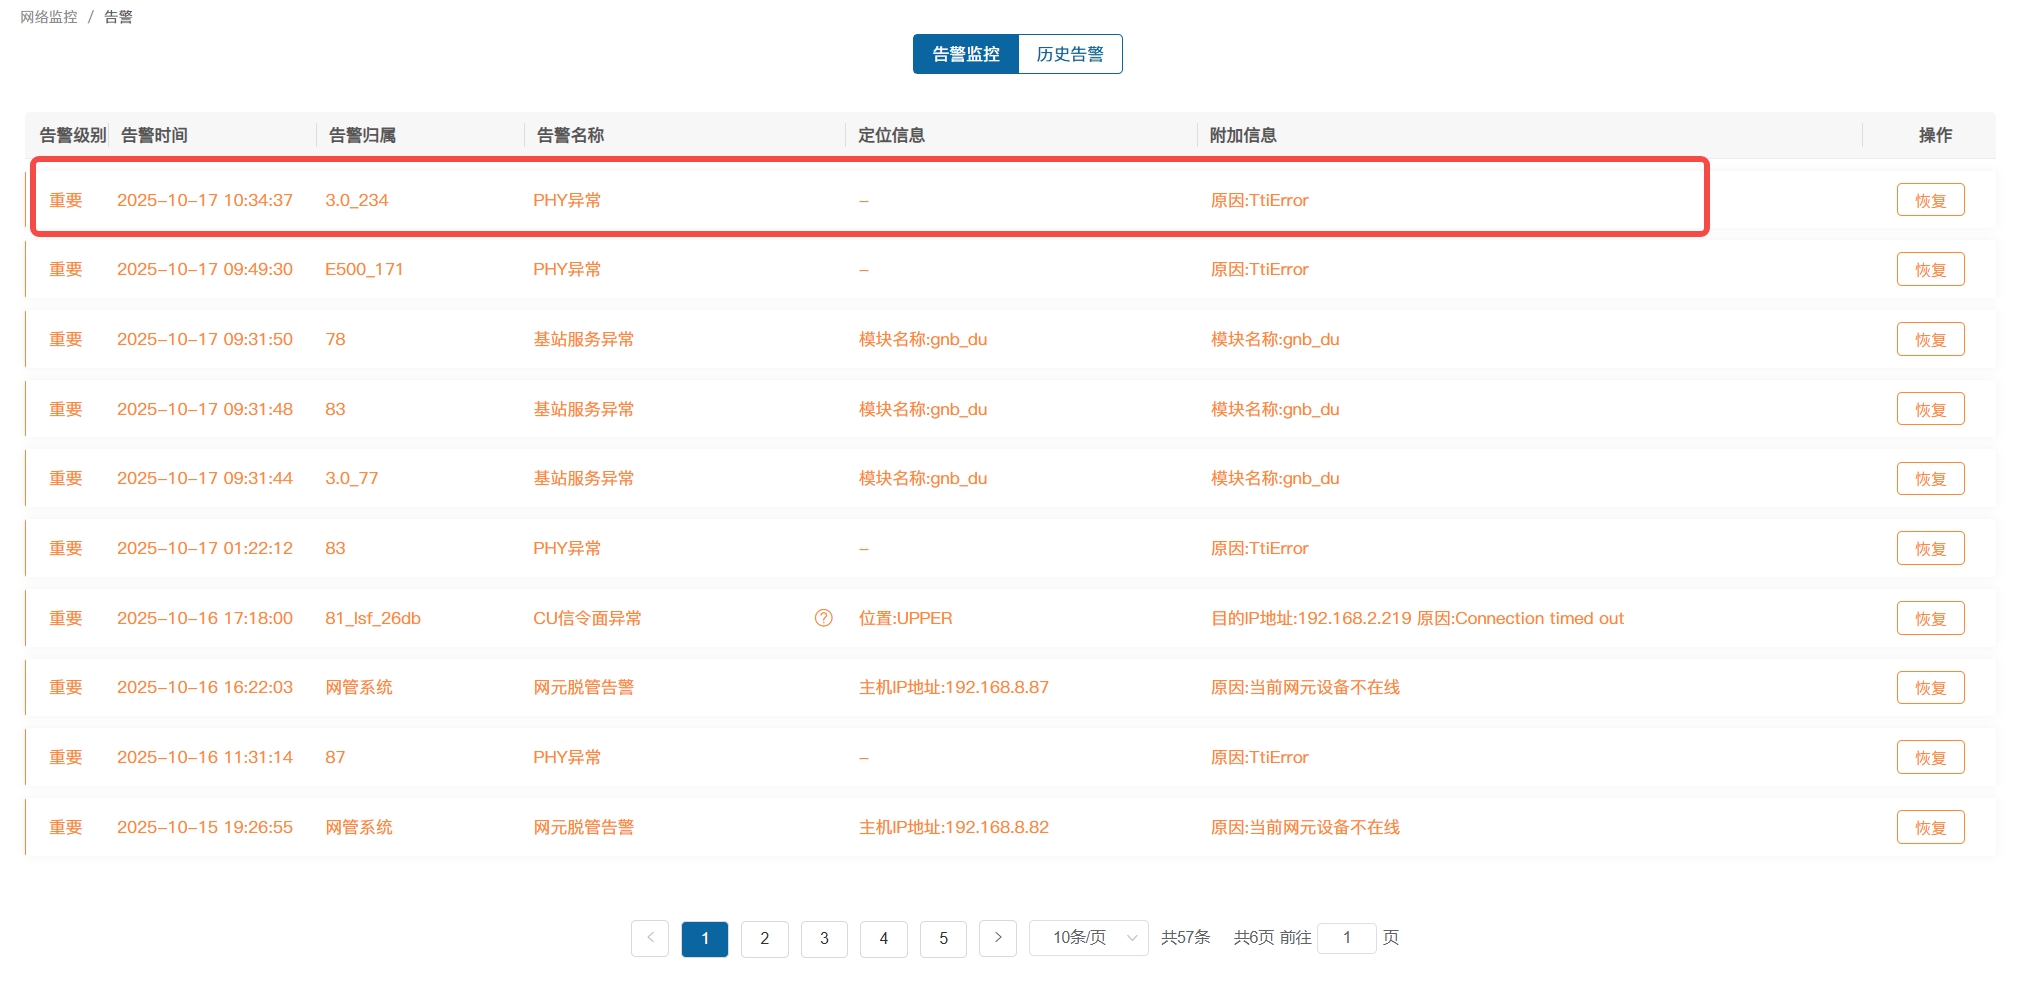Click 网络监控 breadcrumb link
The height and width of the screenshot is (995, 2030).
tap(48, 17)
